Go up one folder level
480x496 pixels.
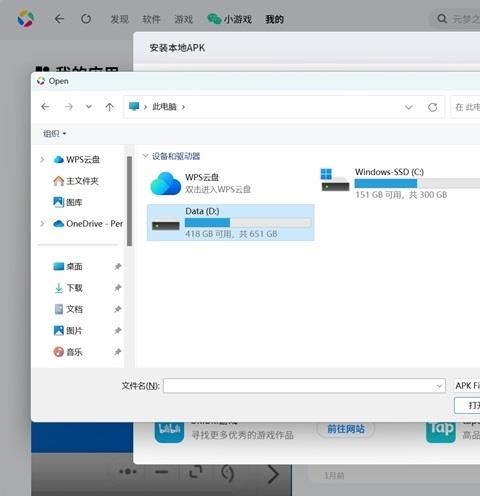tap(109, 107)
